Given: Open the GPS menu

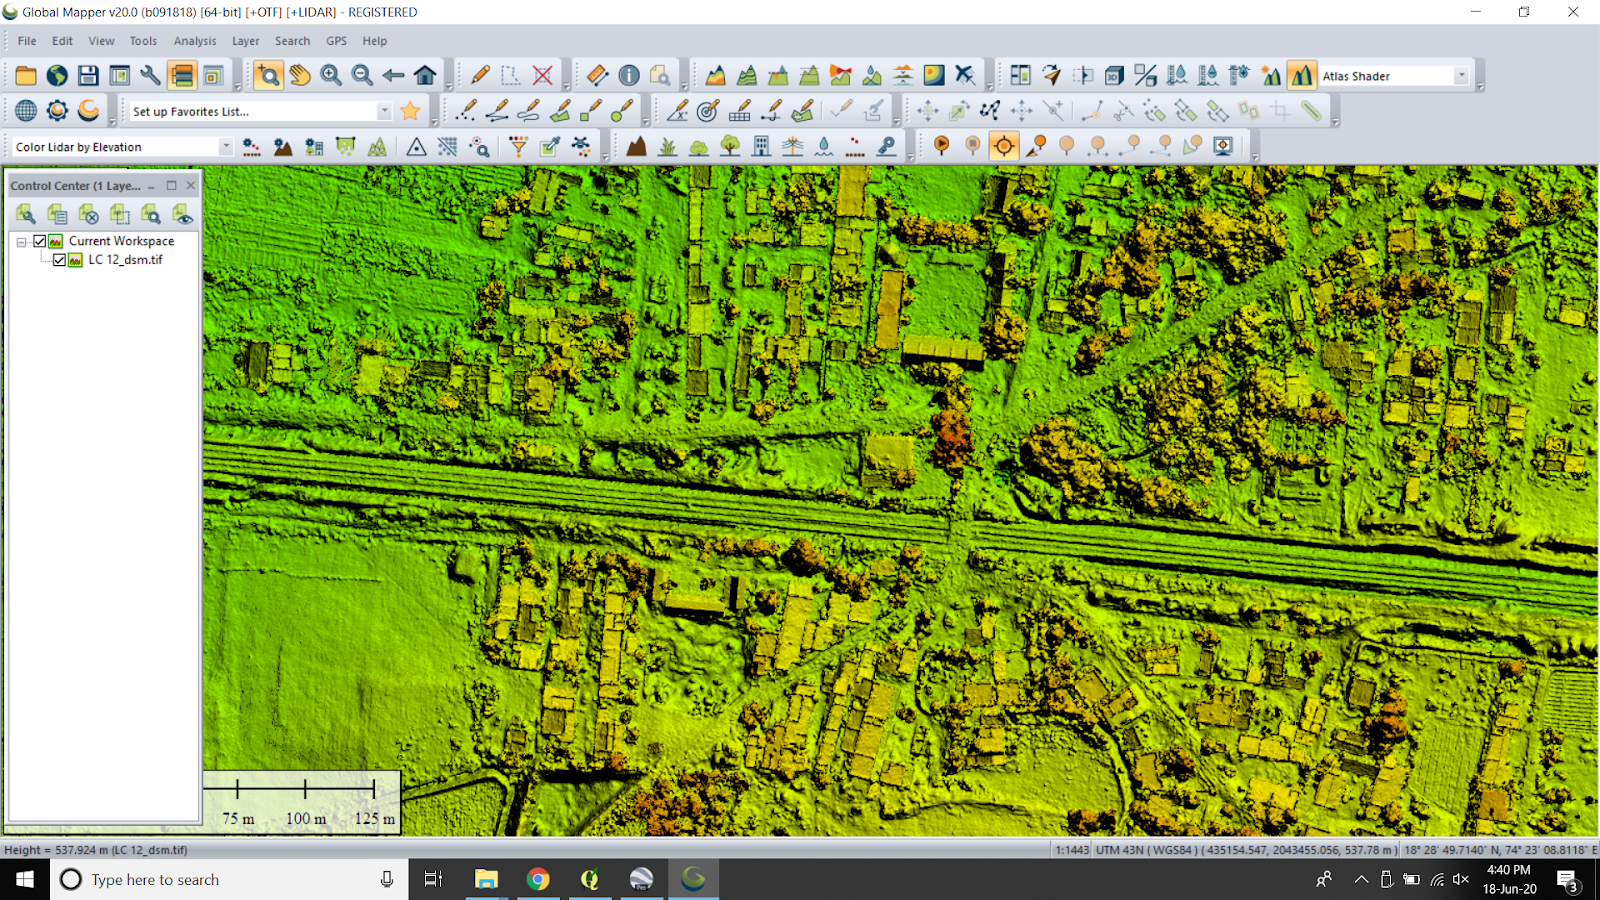Looking at the screenshot, I should click(336, 41).
